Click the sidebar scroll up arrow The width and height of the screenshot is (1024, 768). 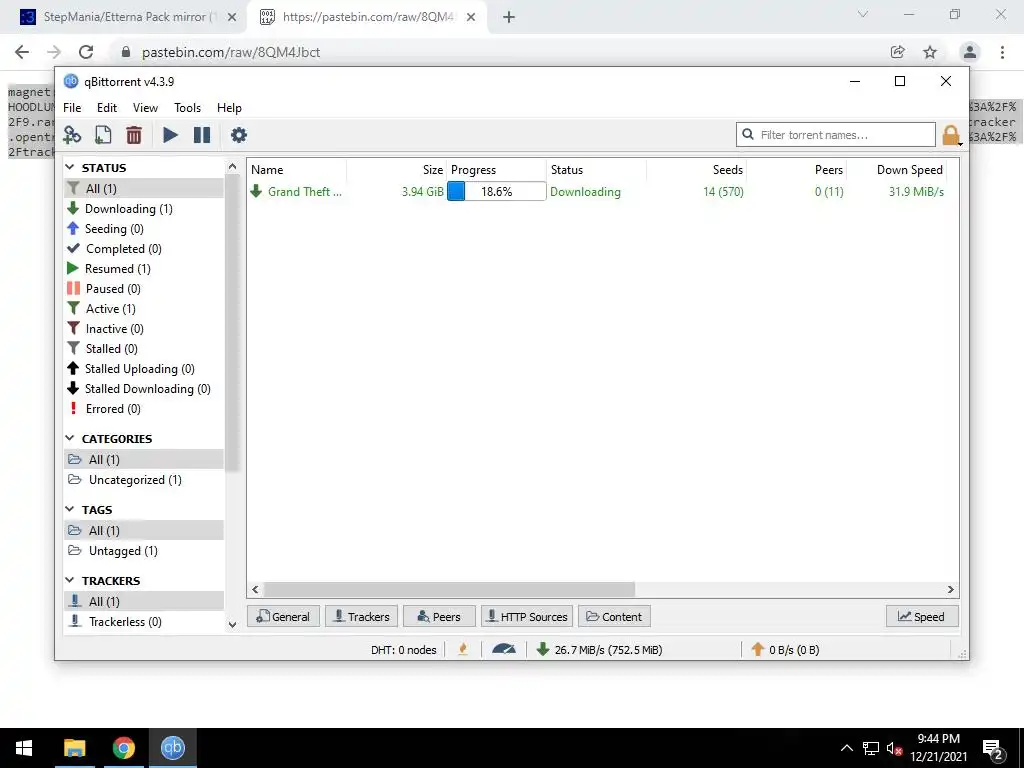pos(232,167)
